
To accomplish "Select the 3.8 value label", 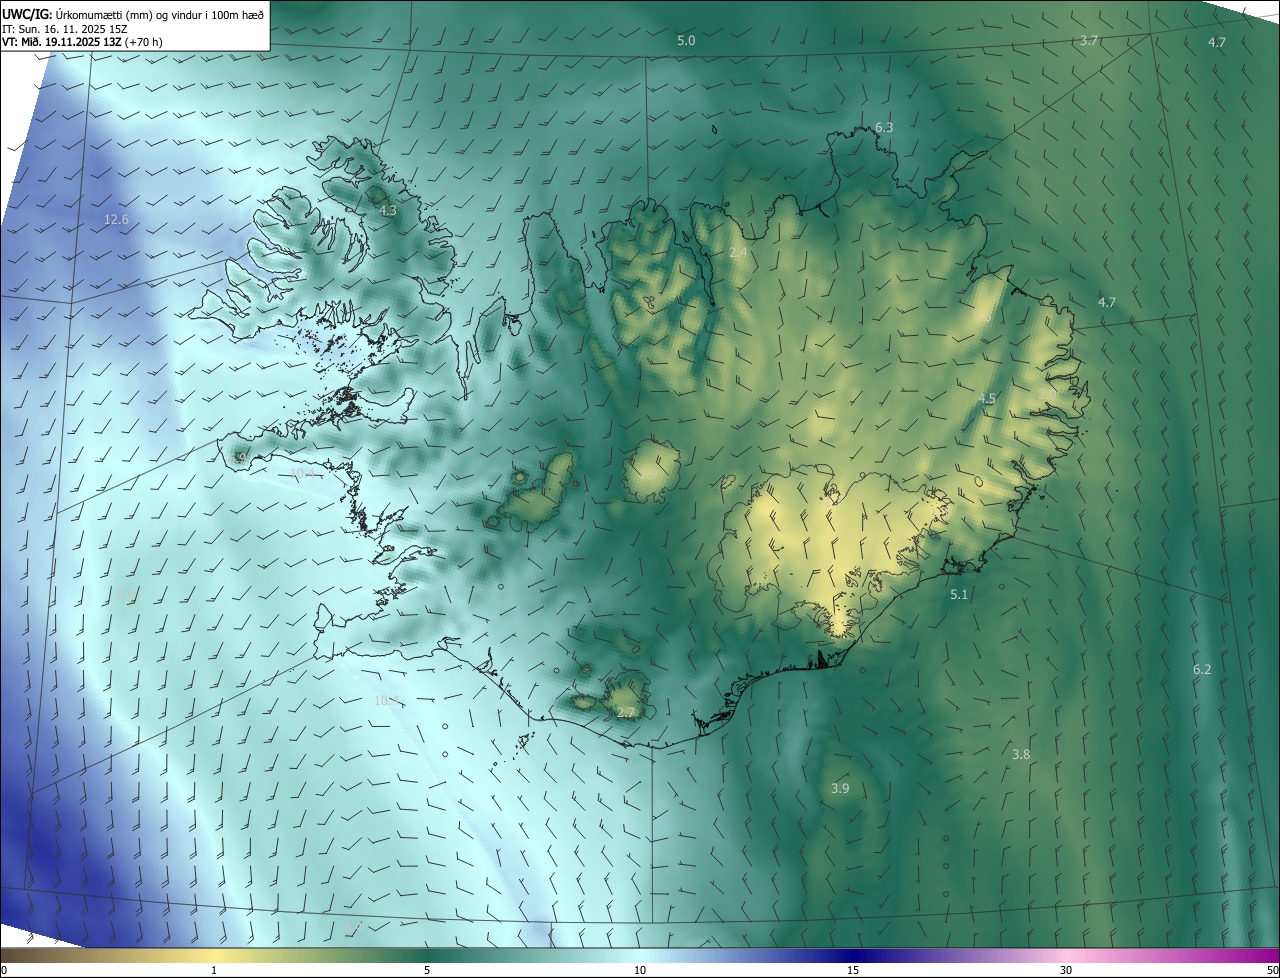I will 1021,754.
